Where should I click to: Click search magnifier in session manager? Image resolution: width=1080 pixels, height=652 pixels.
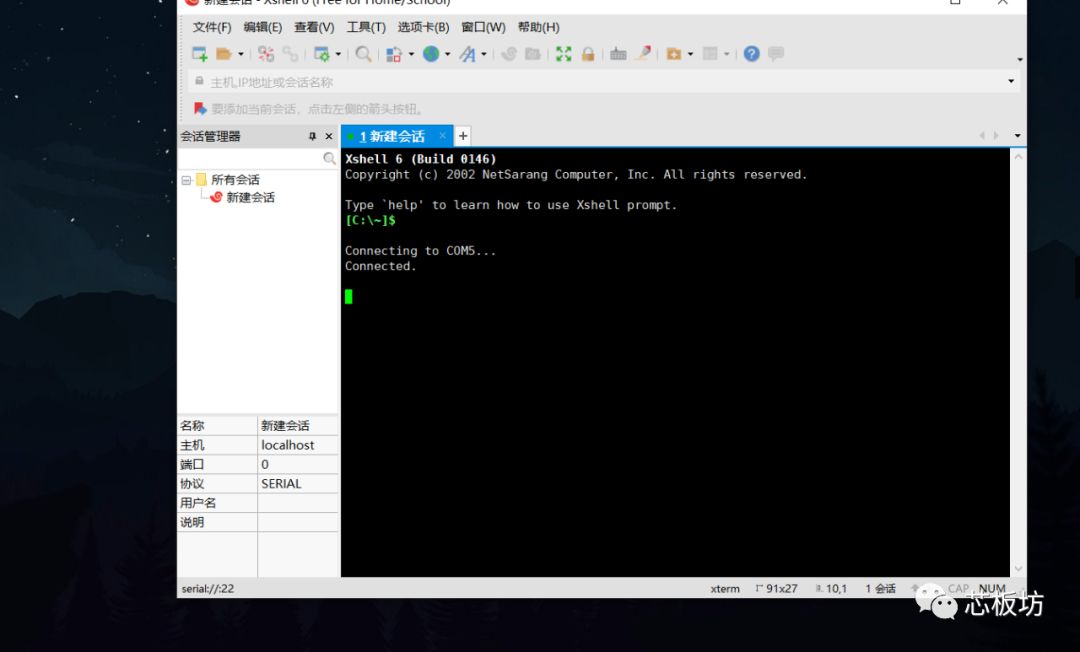point(330,158)
